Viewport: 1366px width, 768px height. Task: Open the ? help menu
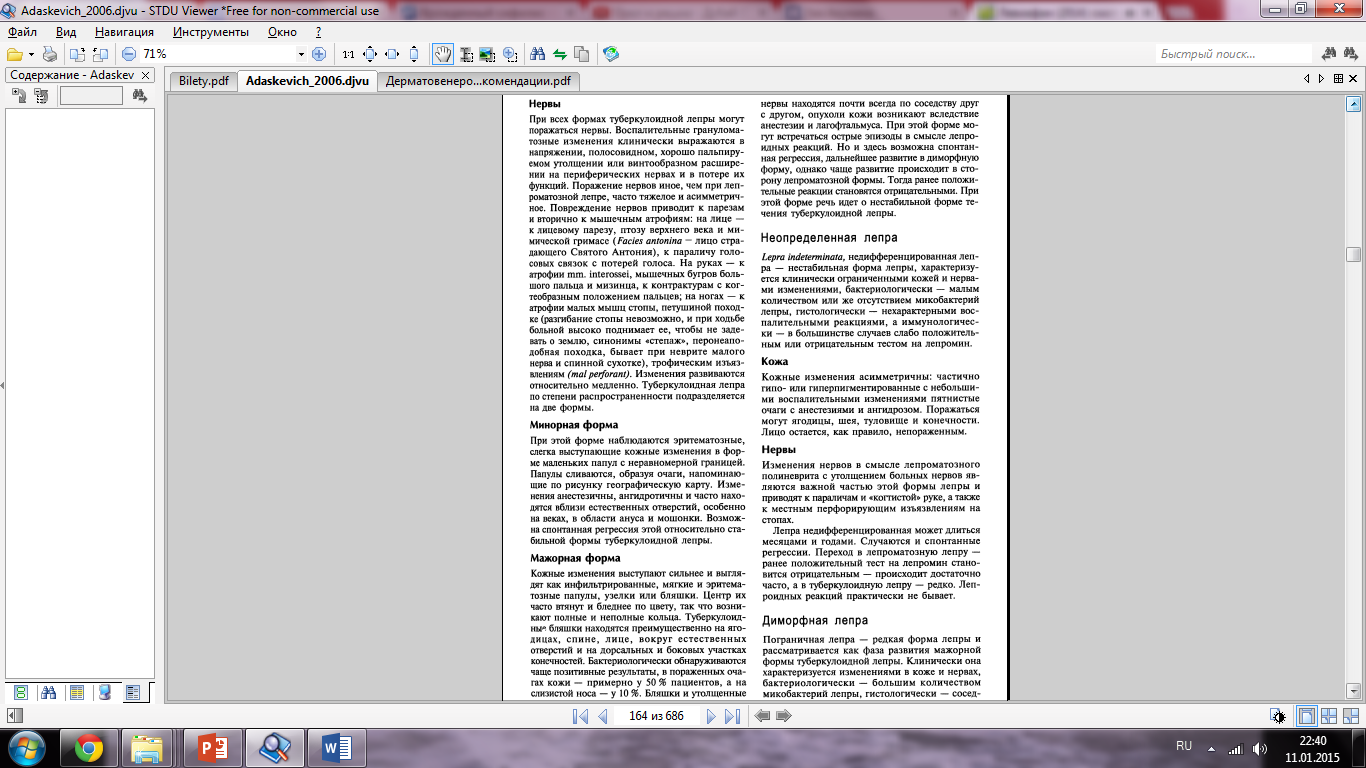coord(318,32)
